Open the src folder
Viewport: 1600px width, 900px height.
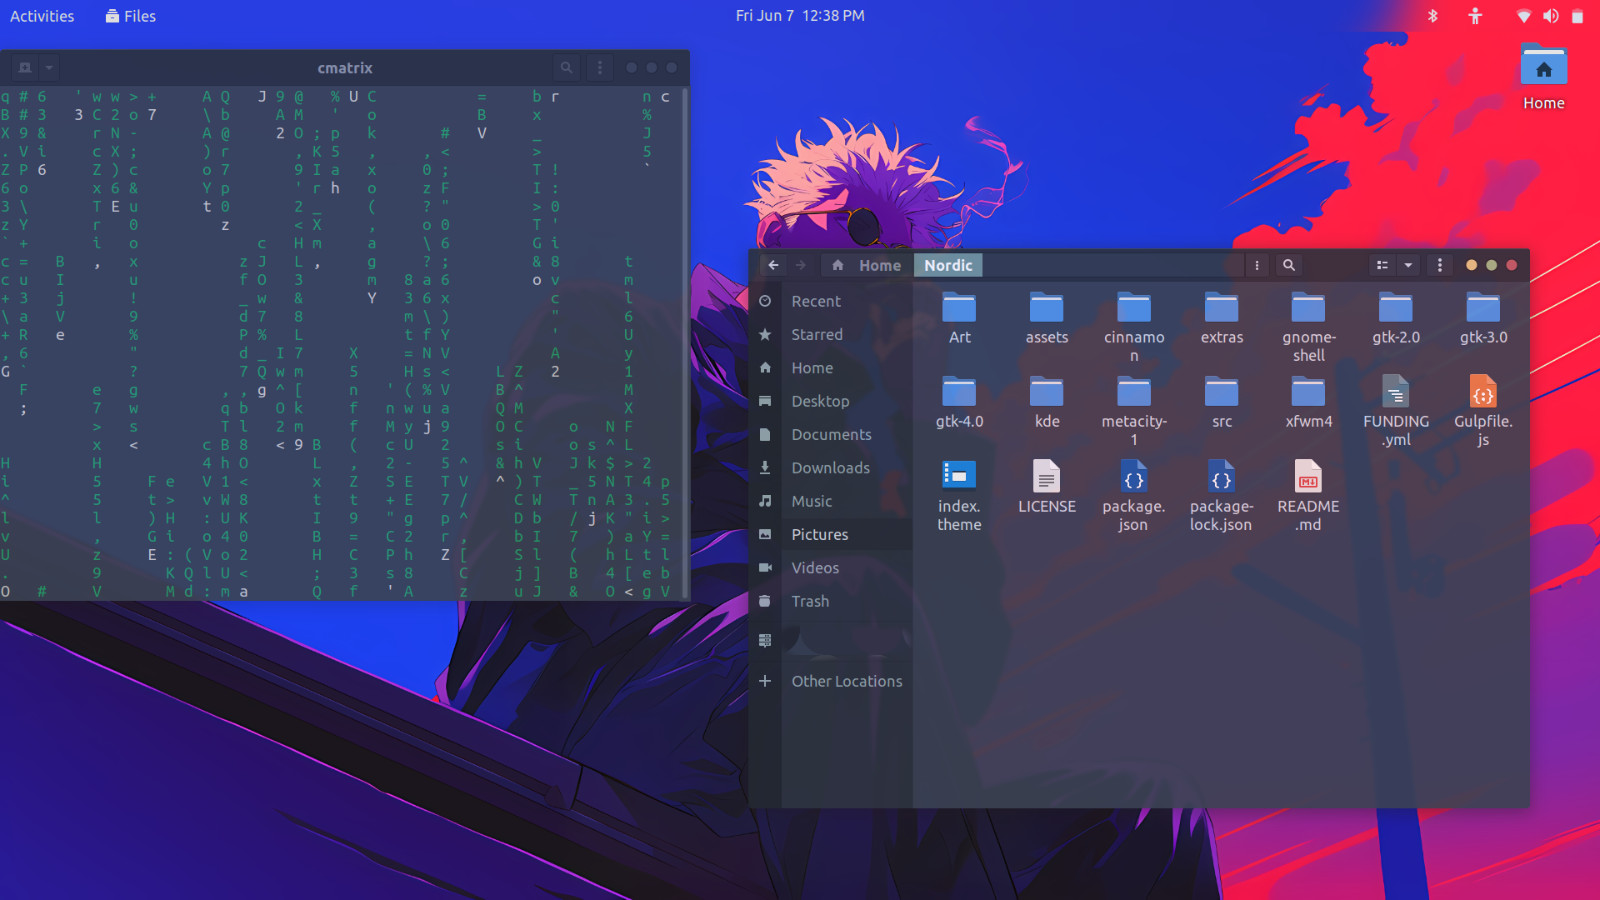pyautogui.click(x=1221, y=402)
